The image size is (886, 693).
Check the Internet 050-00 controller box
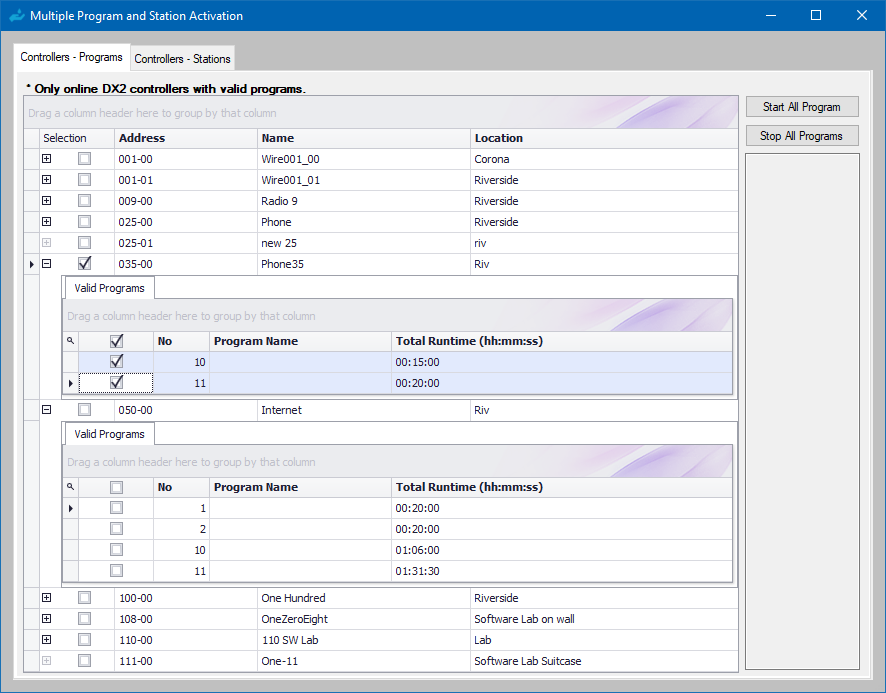(84, 409)
